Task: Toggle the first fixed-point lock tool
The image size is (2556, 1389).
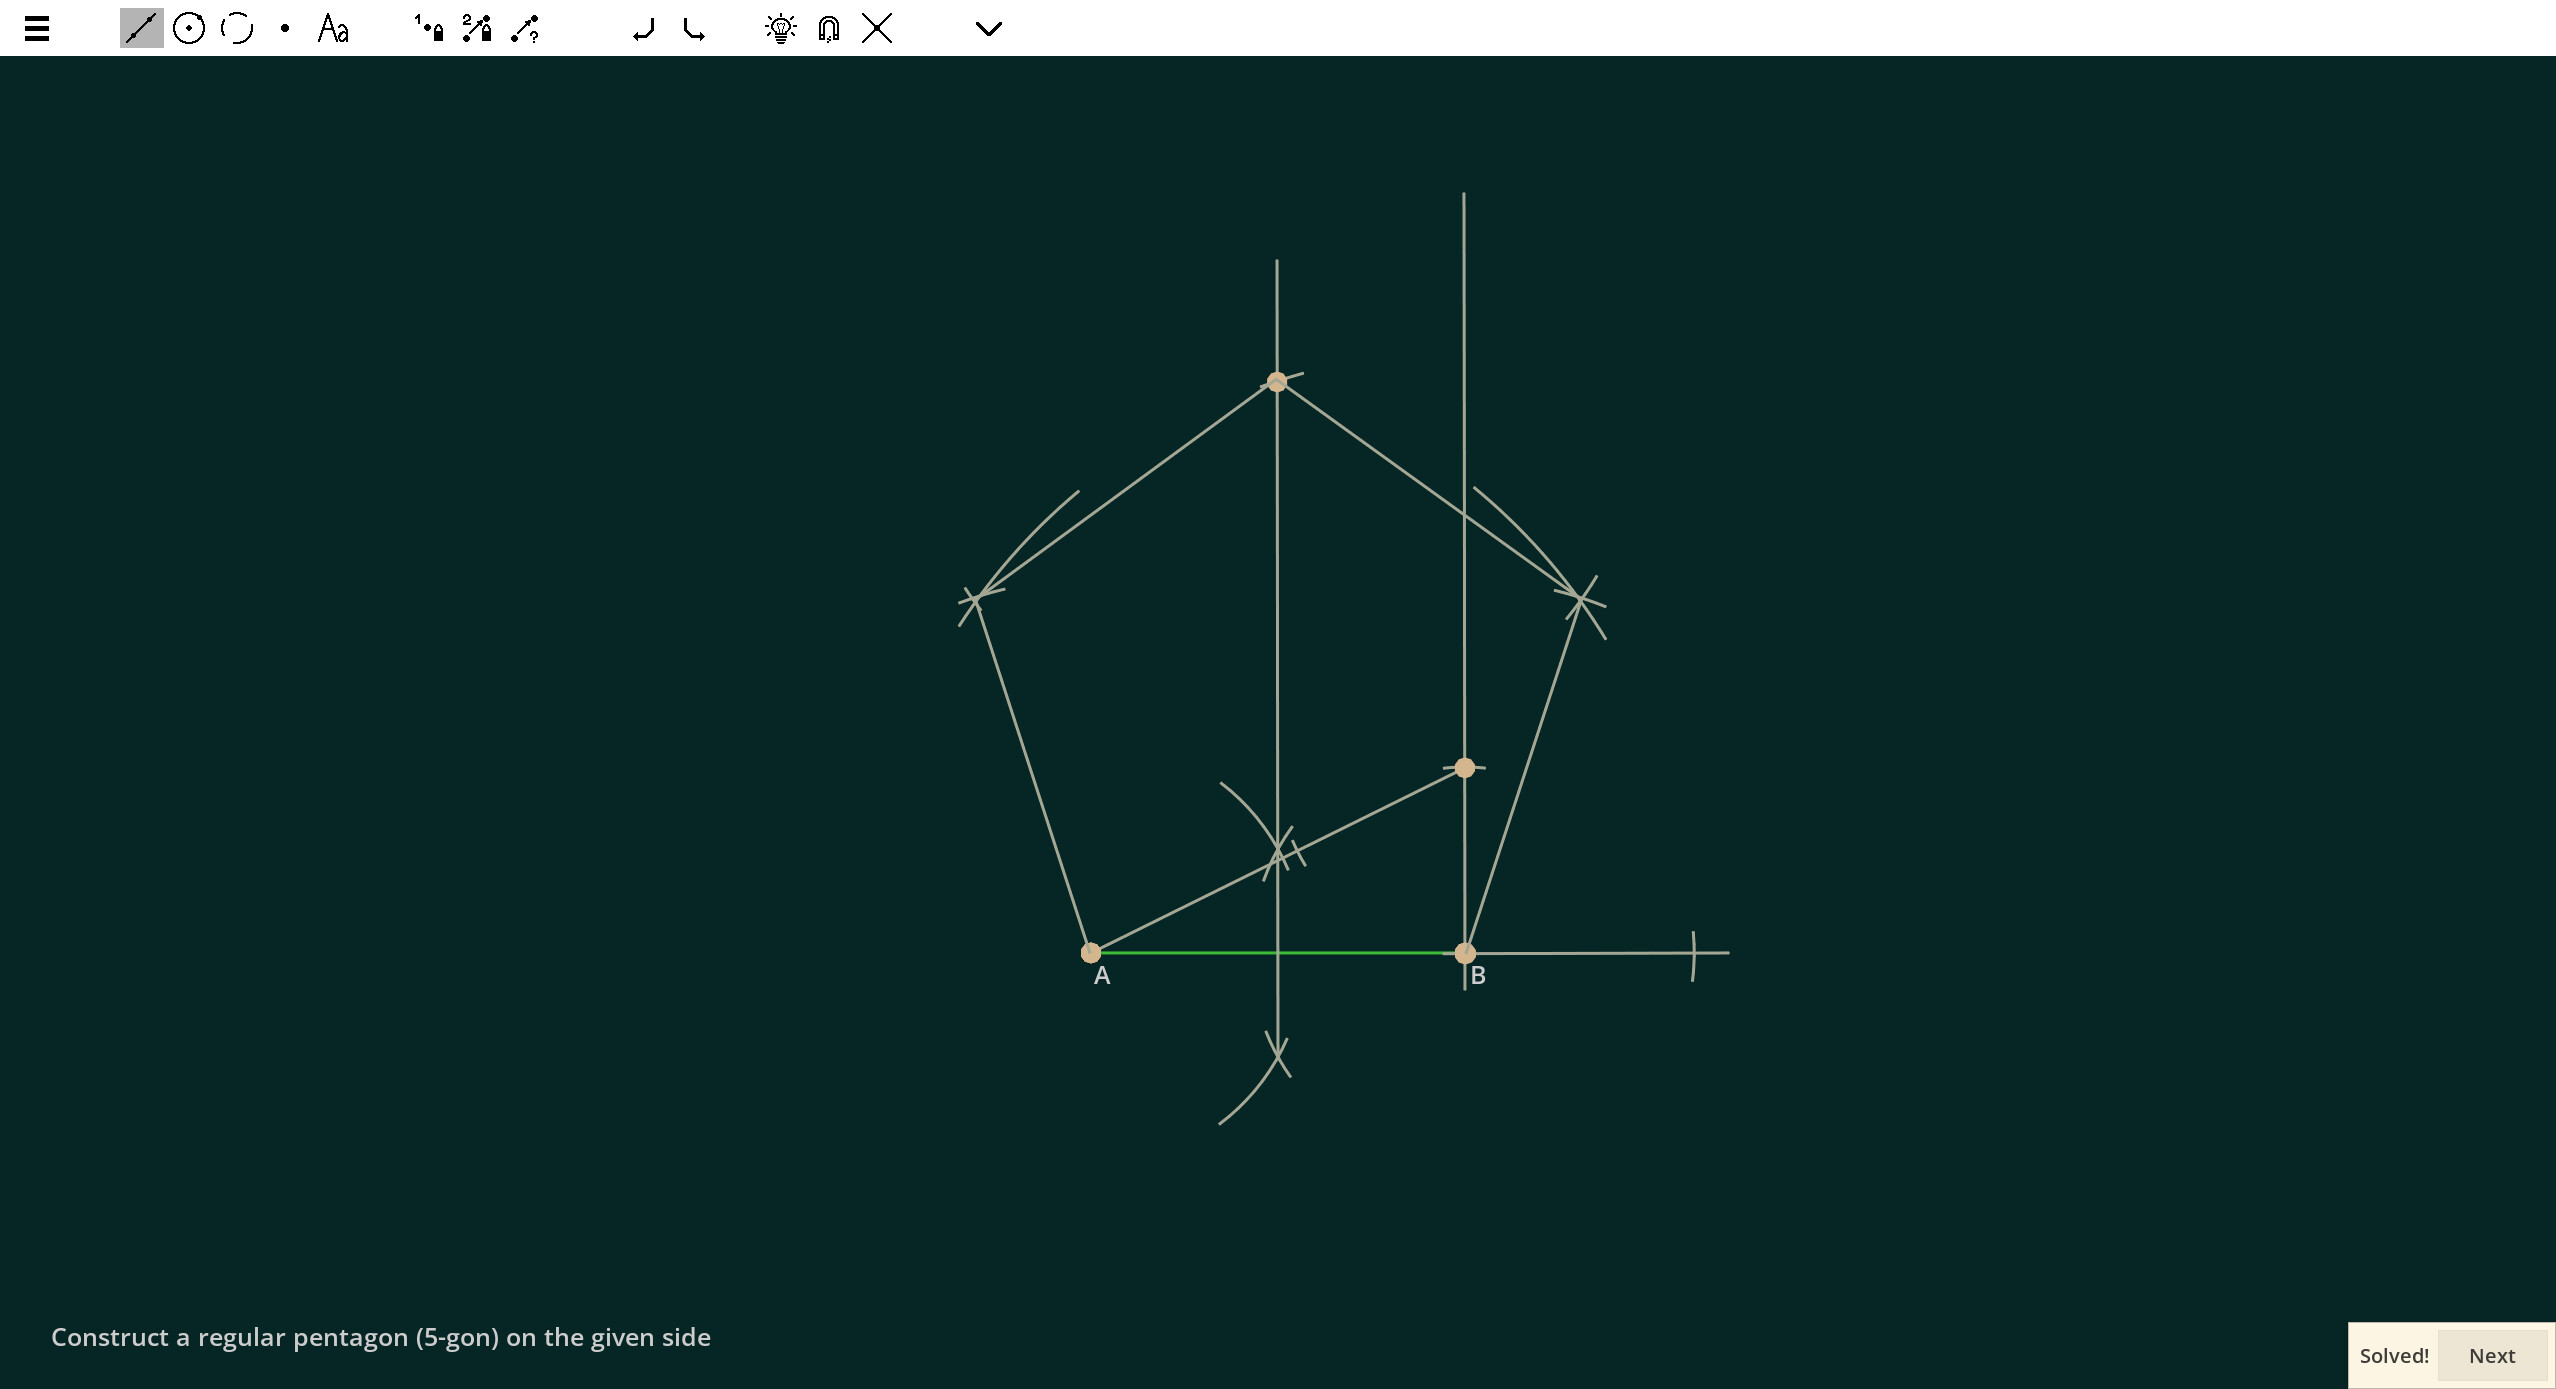Action: (x=427, y=28)
